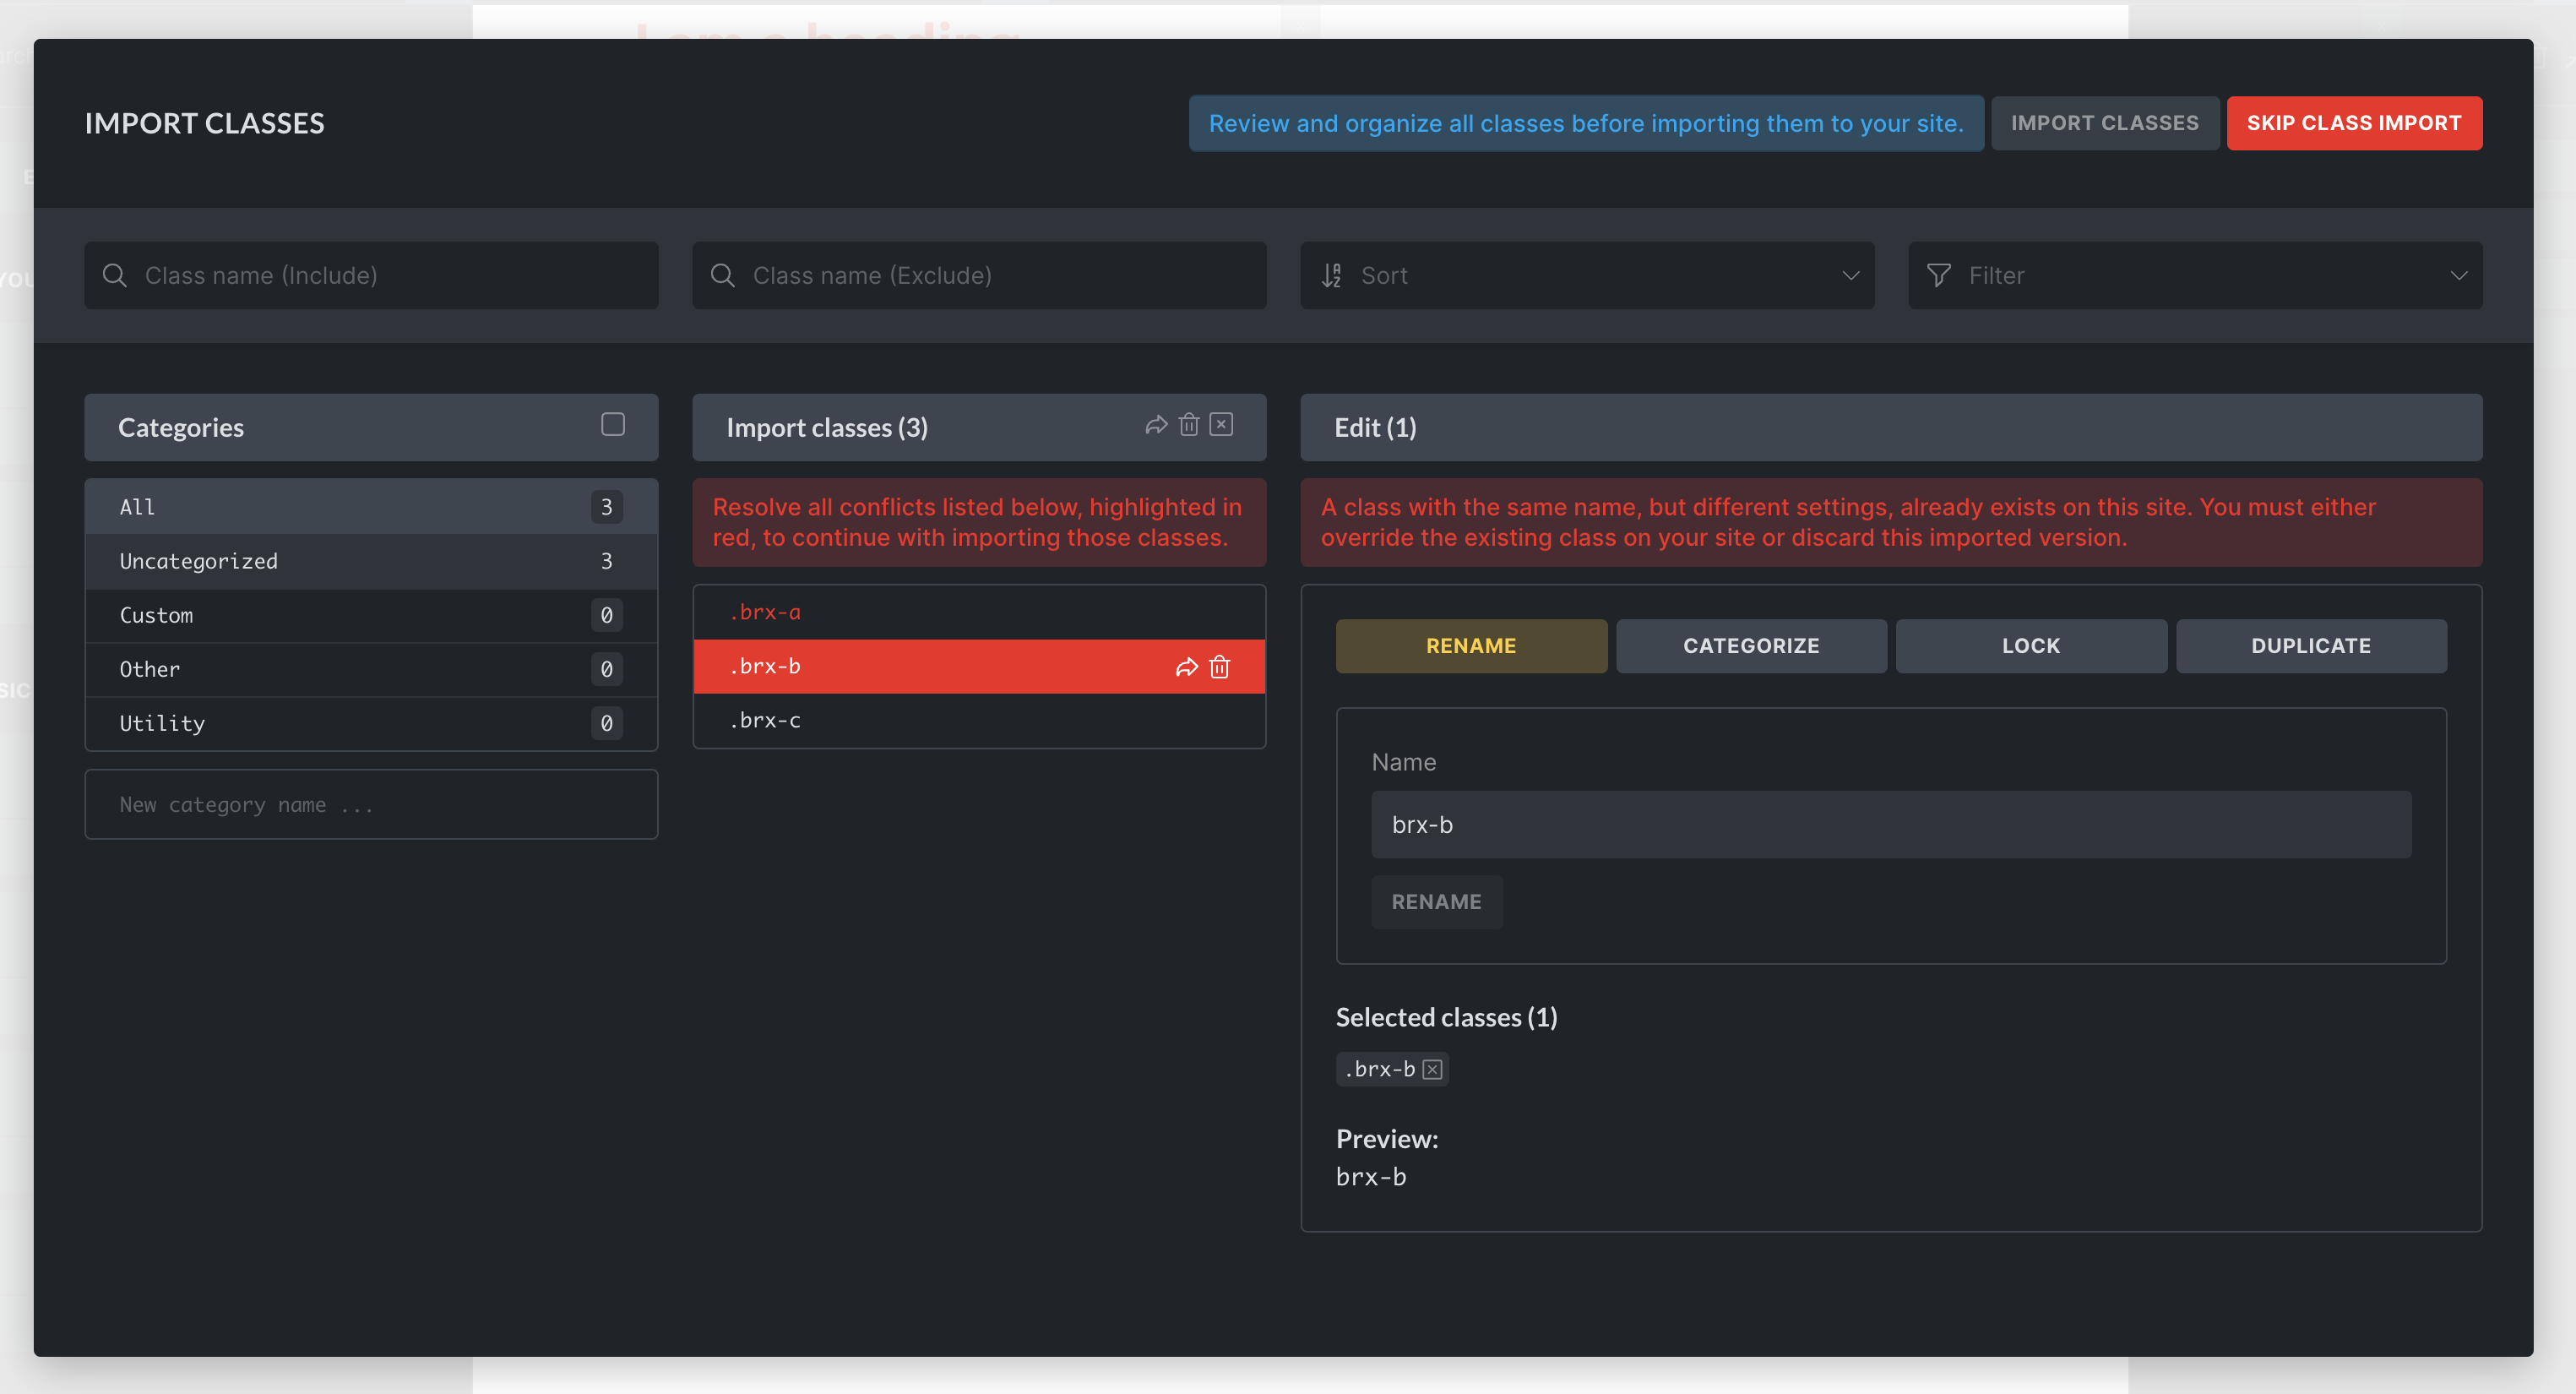
Task: Toggle the Categories header checkbox
Action: [x=613, y=425]
